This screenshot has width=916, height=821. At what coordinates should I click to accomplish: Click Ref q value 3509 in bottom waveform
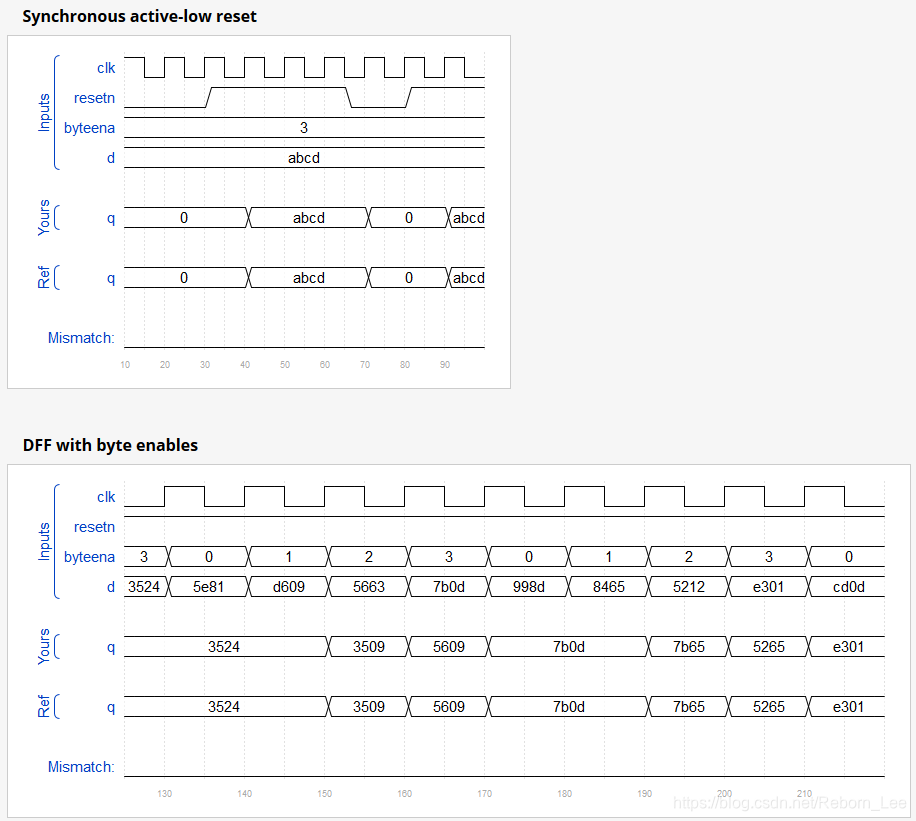click(369, 707)
